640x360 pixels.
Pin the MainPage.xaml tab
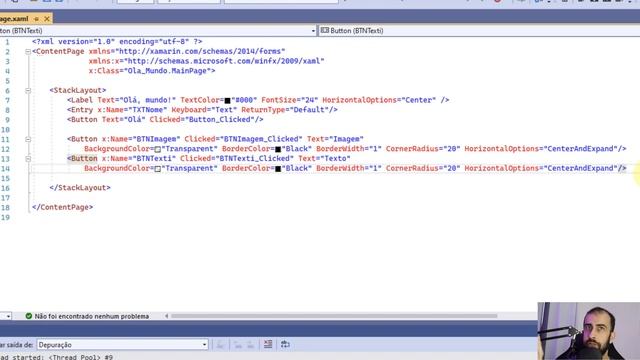coord(36,19)
